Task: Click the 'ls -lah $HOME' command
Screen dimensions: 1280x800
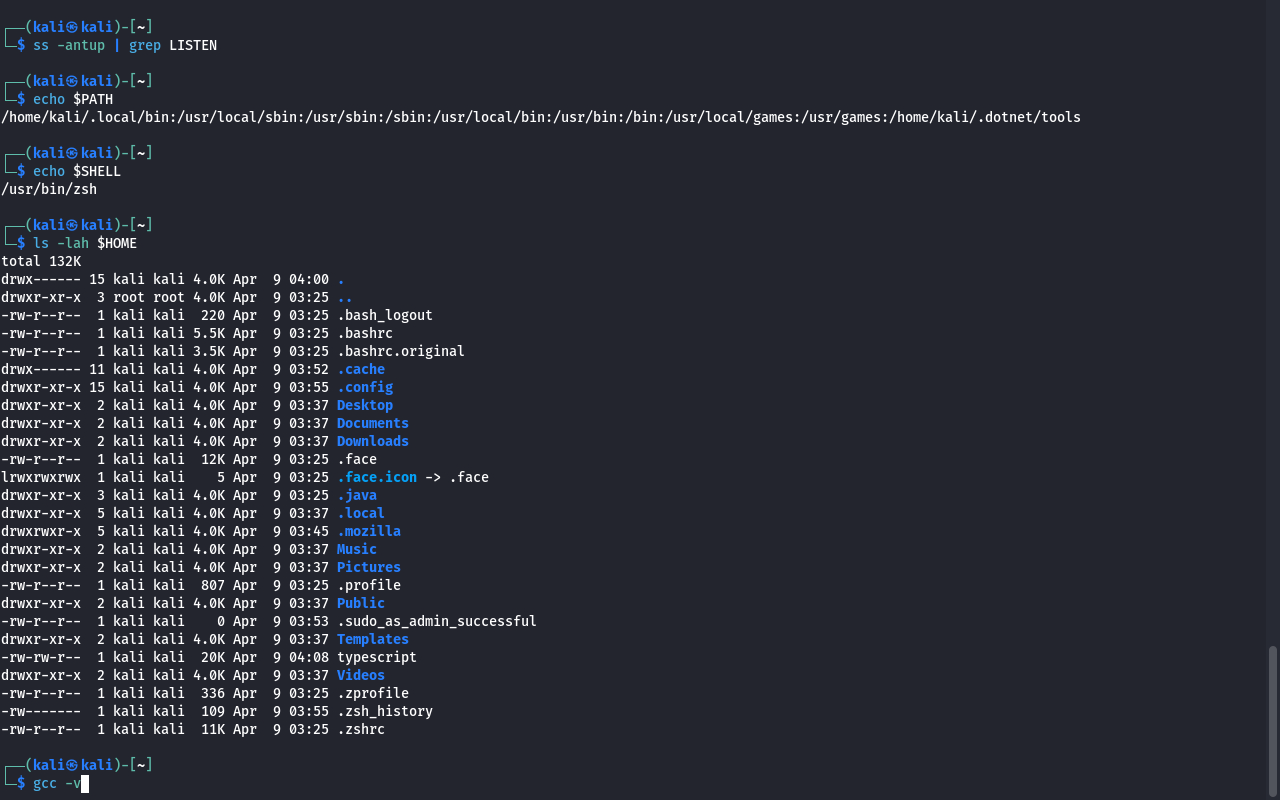Action: [x=84, y=243]
